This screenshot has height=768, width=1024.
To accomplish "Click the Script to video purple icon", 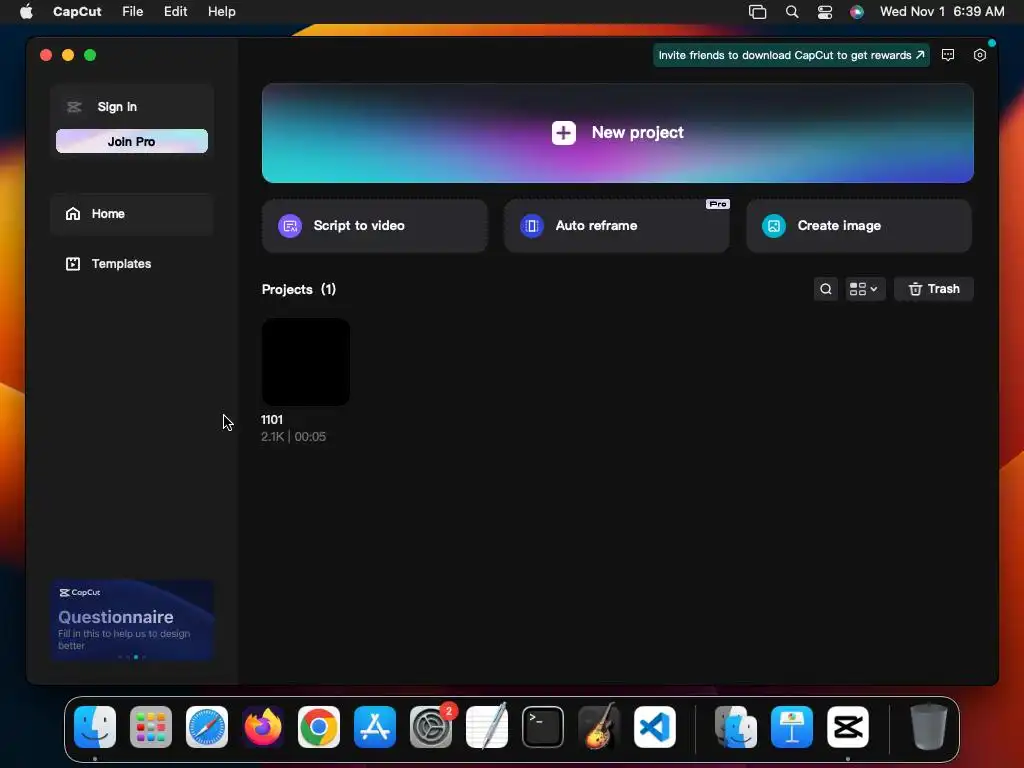I will tap(290, 226).
